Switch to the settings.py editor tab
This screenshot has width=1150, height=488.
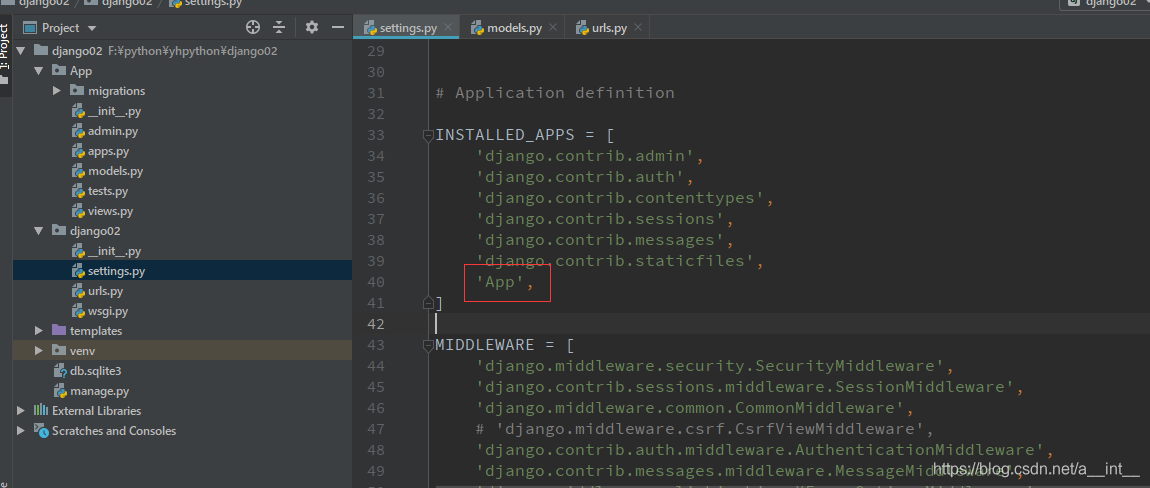[x=408, y=28]
